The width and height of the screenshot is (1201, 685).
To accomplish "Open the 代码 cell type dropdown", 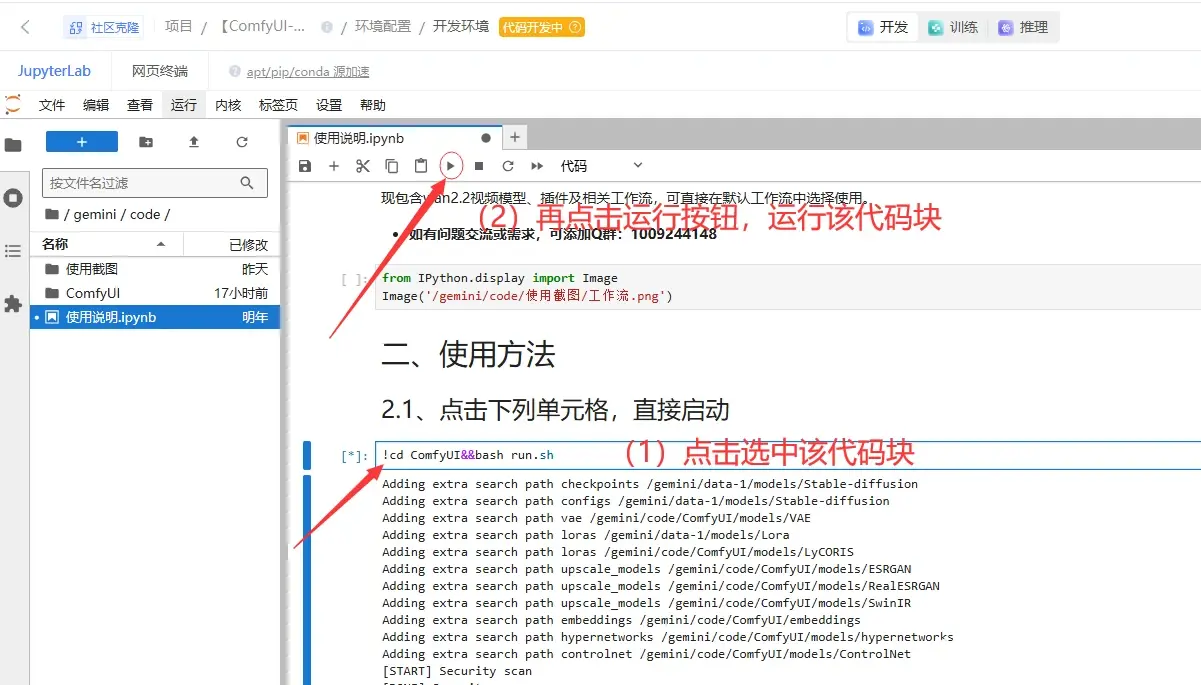I will point(601,166).
